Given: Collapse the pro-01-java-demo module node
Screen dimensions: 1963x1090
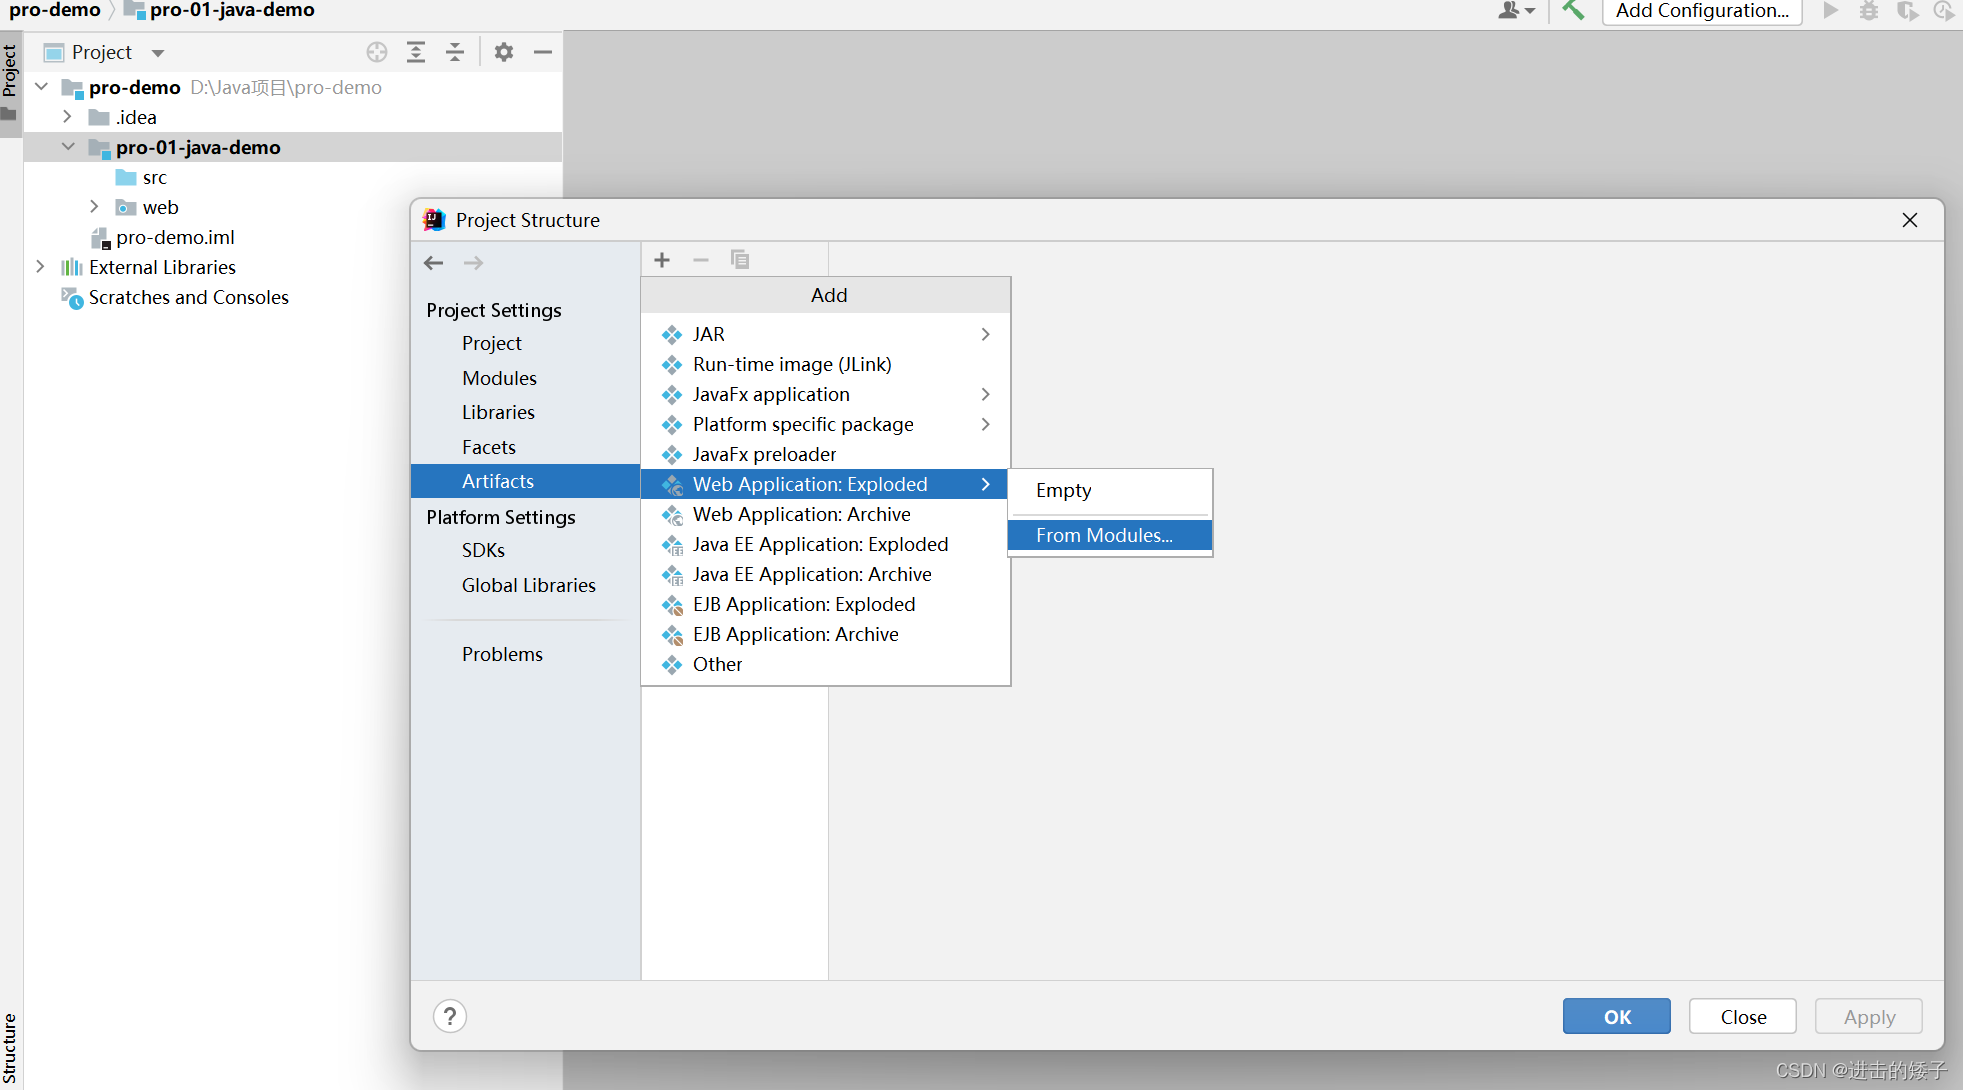Looking at the screenshot, I should pos(68,147).
